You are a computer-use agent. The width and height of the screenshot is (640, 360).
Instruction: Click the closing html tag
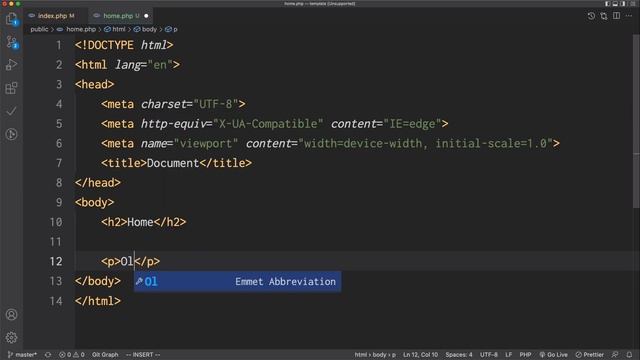point(98,301)
